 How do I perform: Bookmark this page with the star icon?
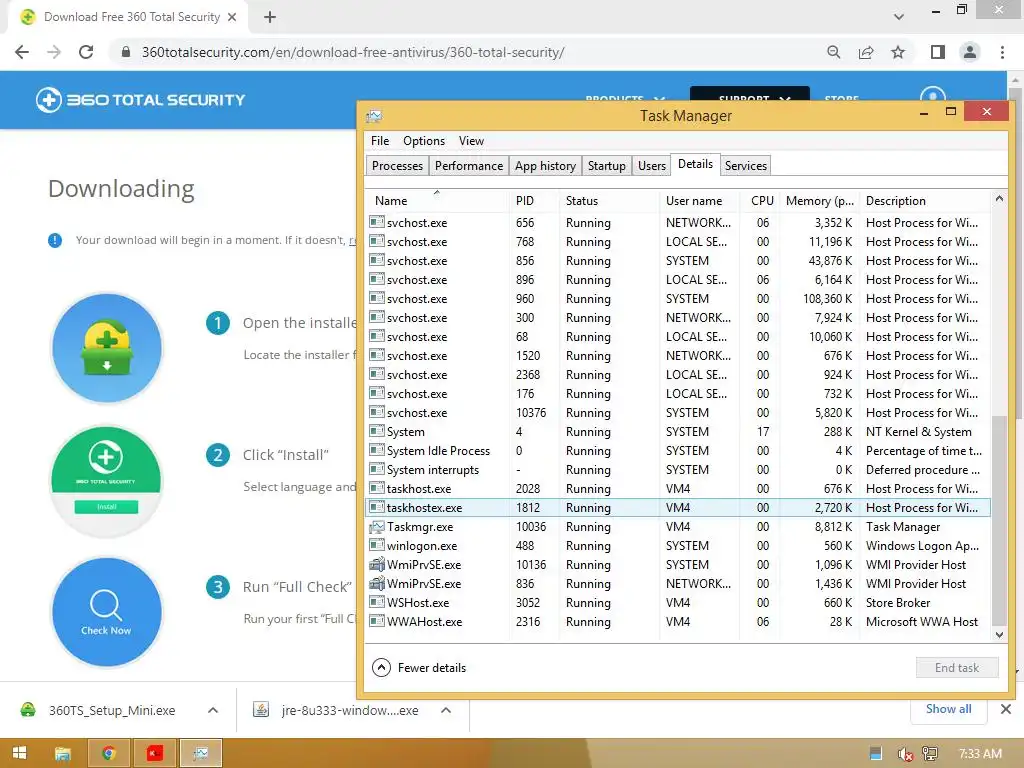(x=898, y=52)
